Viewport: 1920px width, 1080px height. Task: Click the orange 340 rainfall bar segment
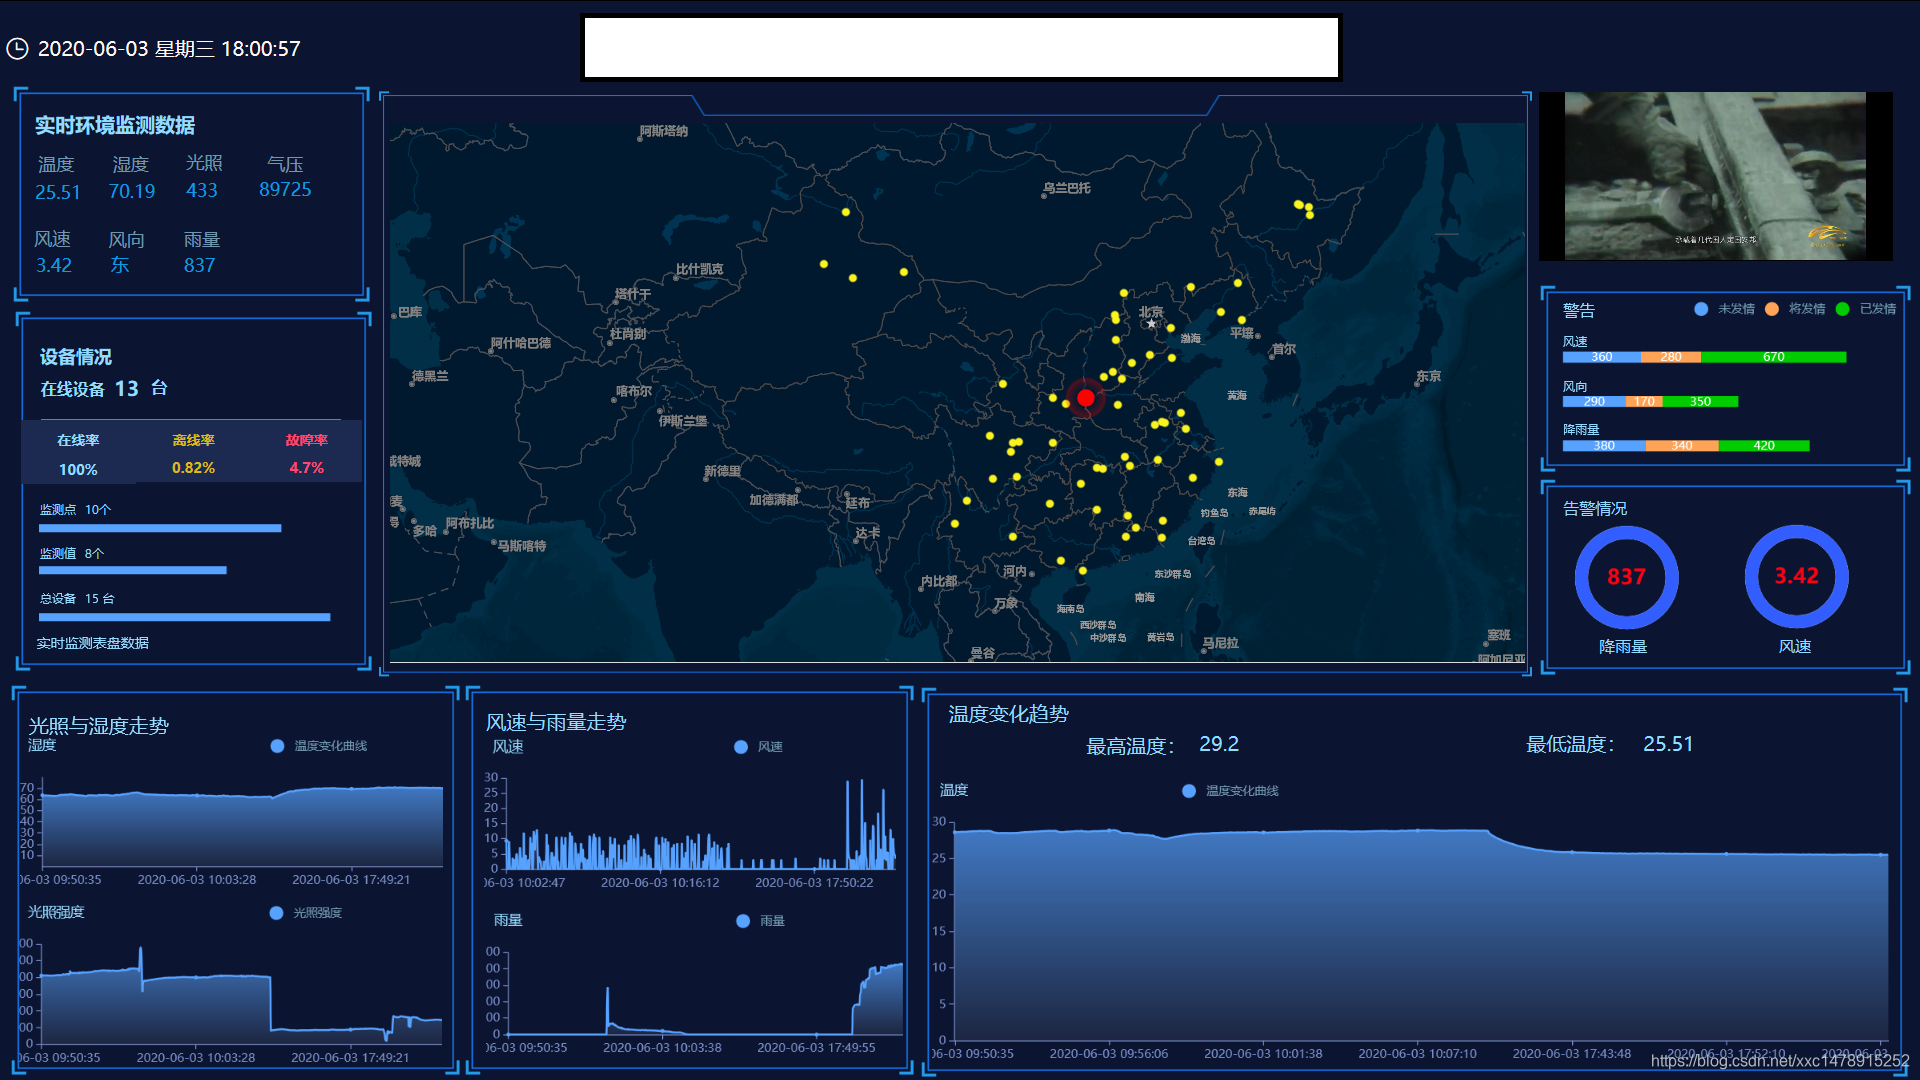coord(1681,446)
